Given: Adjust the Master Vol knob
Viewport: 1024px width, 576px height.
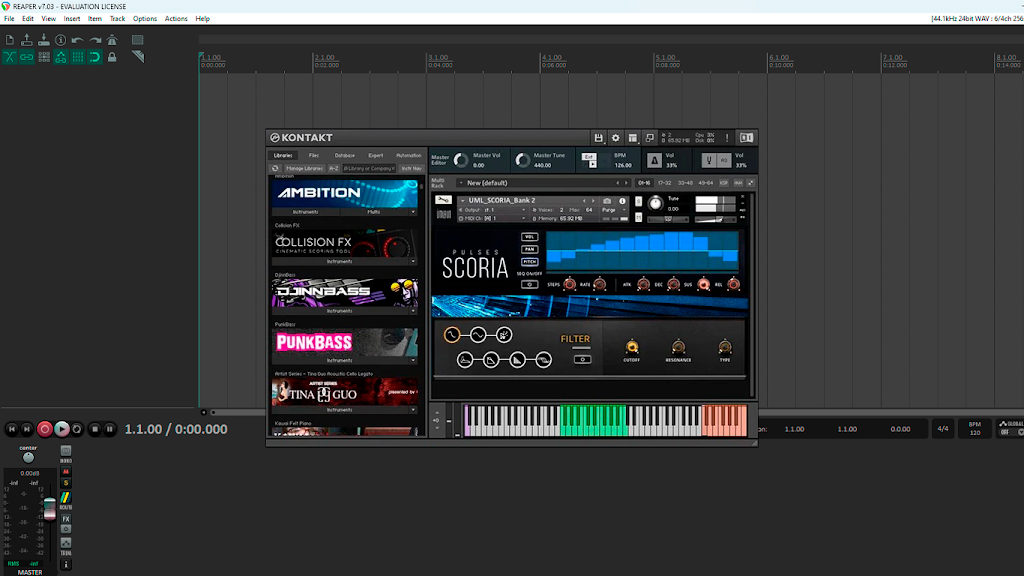Looking at the screenshot, I should pos(461,160).
